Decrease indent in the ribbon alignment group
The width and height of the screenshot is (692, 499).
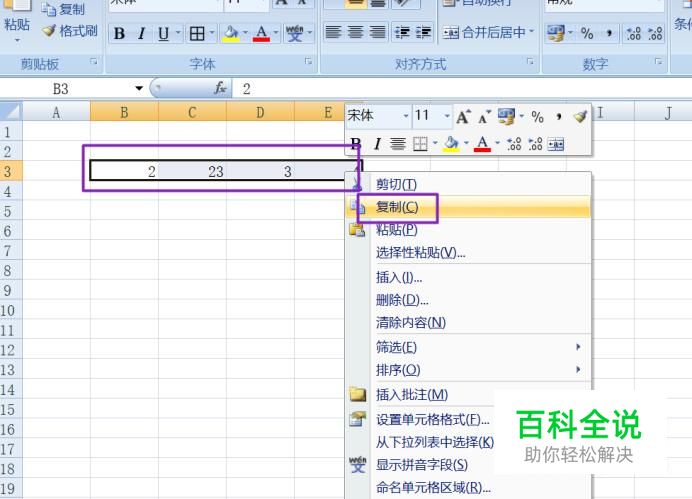(x=402, y=32)
